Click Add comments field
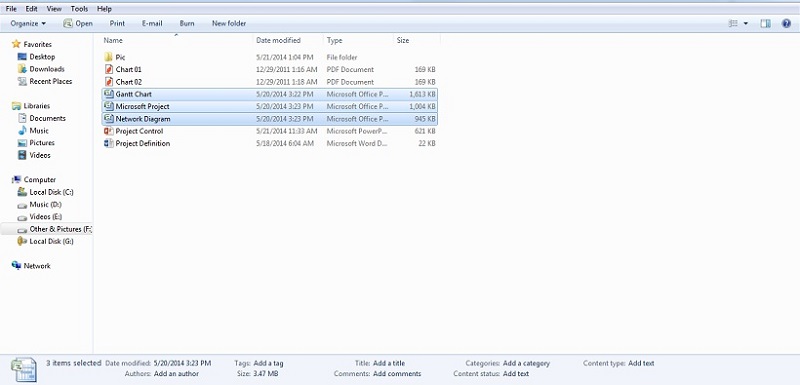This screenshot has height=385, width=800. [x=397, y=374]
